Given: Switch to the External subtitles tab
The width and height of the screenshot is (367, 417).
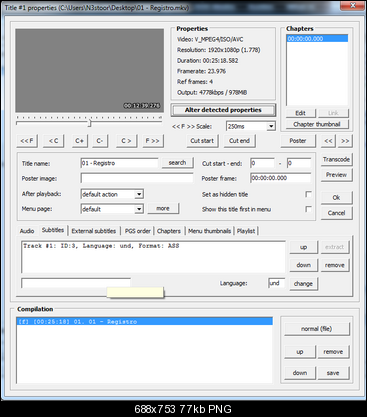Looking at the screenshot, I should click(94, 231).
